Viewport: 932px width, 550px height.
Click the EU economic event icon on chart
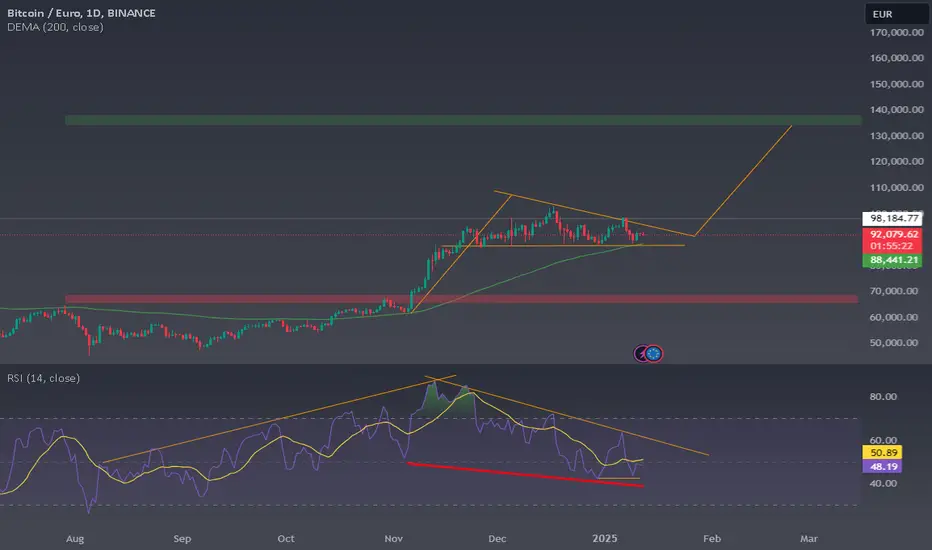pos(653,354)
